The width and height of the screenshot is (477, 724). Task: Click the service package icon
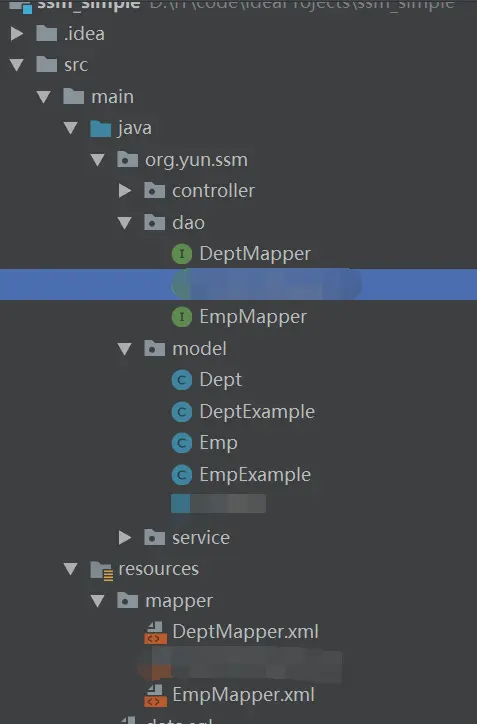coord(154,537)
